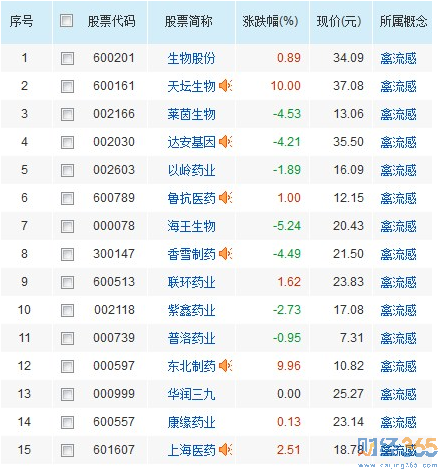
Task: Open 禽流感 concept link in 华润三九 row
Action: coord(399,394)
